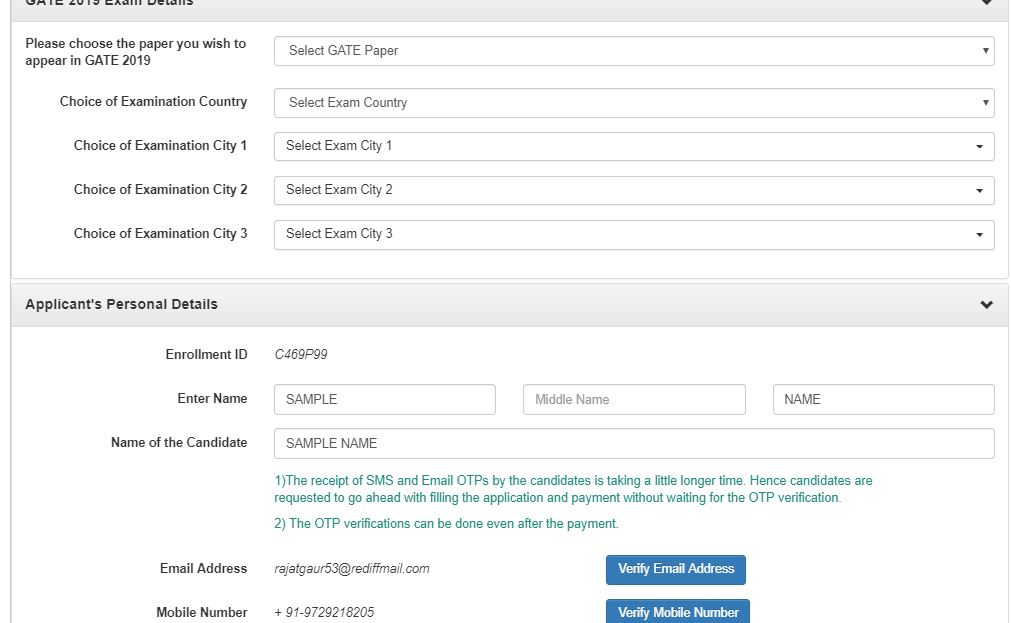
Task: Click the last name field containing NAME
Action: tap(883, 399)
